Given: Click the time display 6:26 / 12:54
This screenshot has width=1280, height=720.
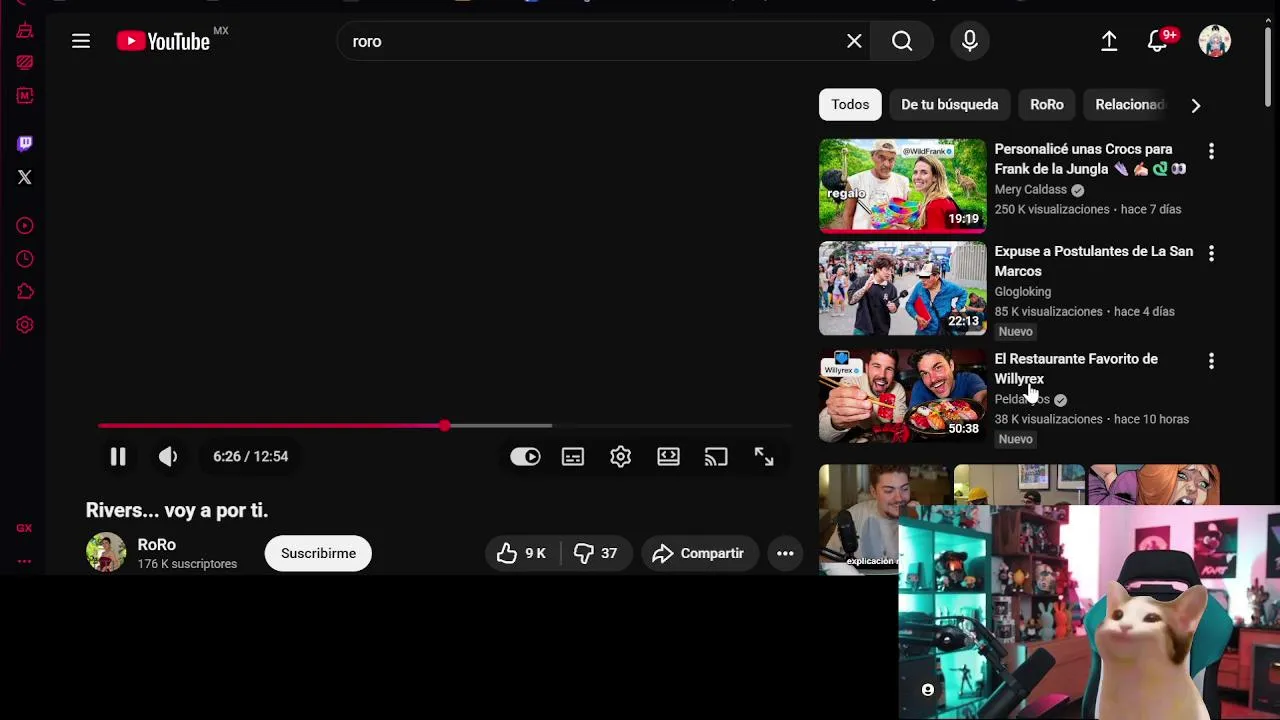Looking at the screenshot, I should (x=250, y=456).
